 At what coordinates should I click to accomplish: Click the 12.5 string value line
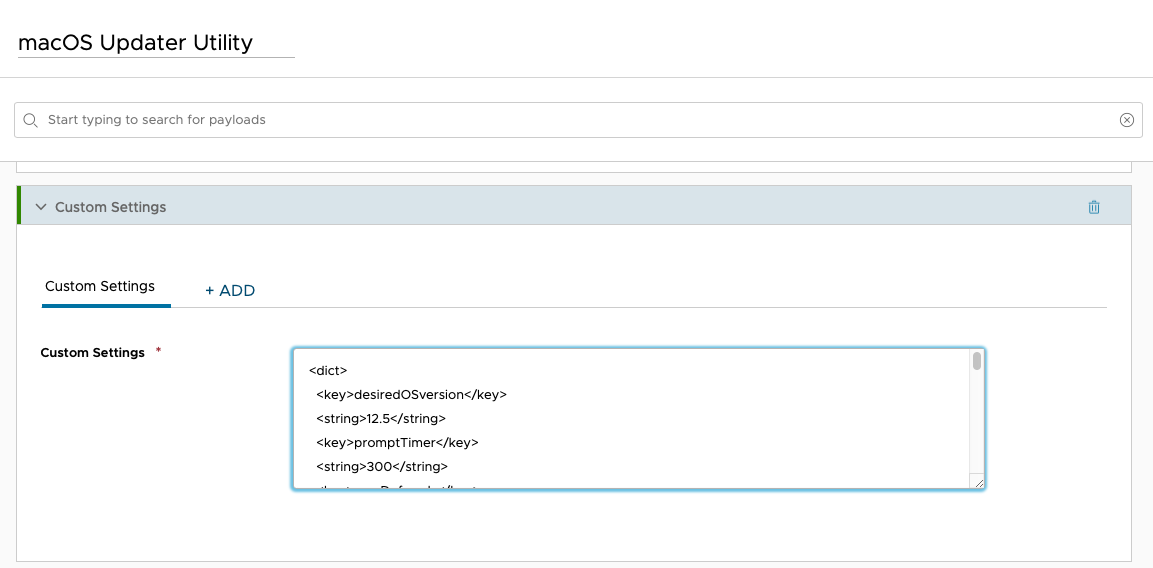coord(381,419)
